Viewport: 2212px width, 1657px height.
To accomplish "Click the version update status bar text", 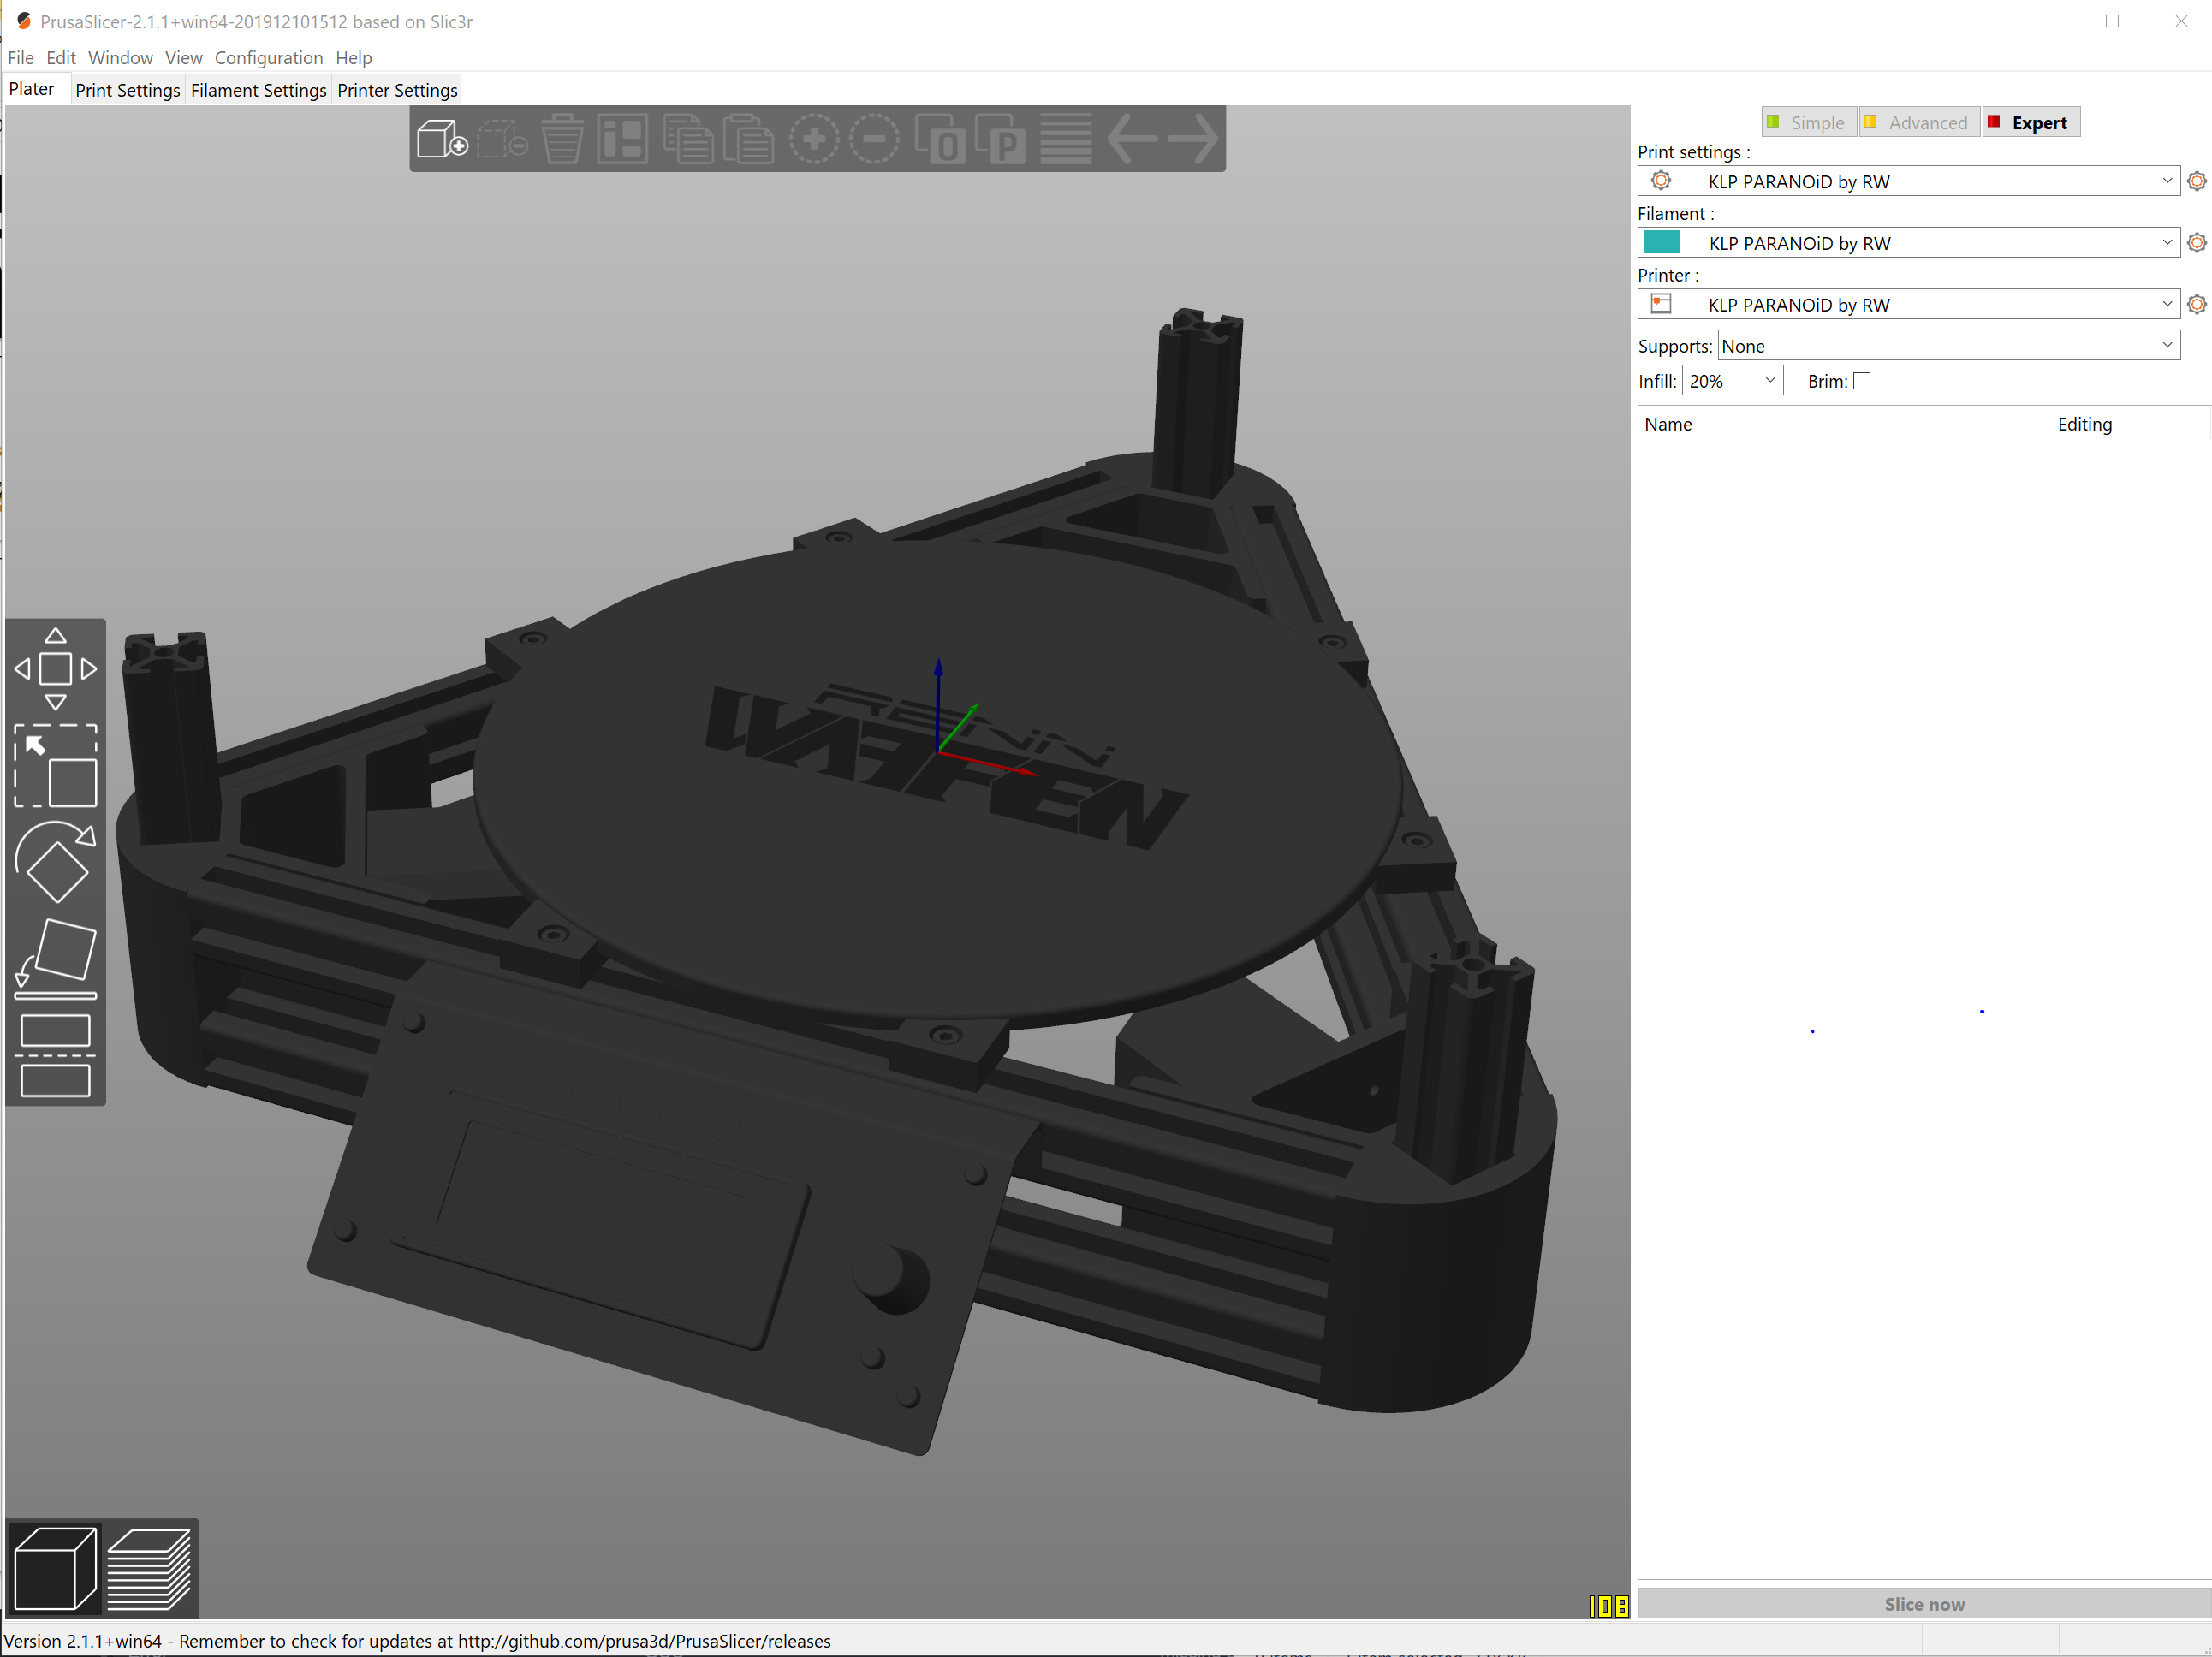I will [418, 1641].
